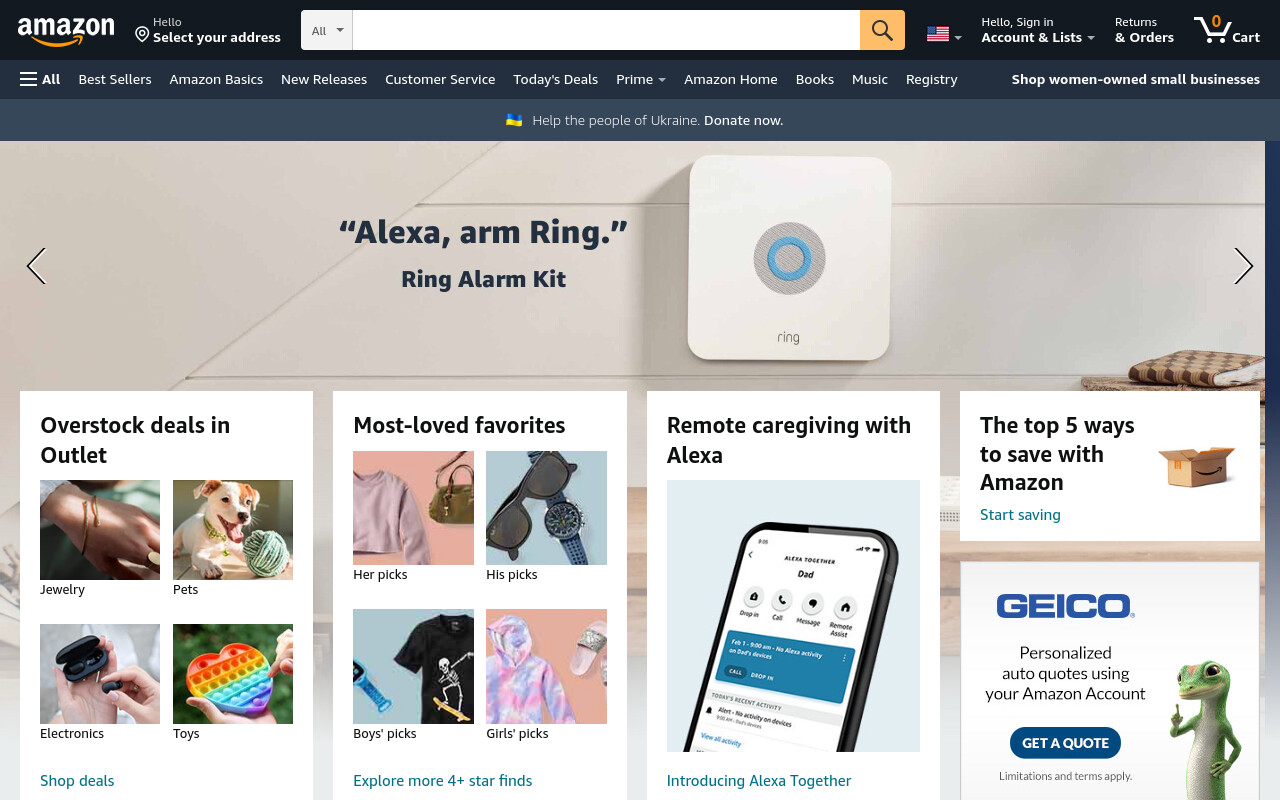Advance to next carousel slide arrow

pos(1243,266)
